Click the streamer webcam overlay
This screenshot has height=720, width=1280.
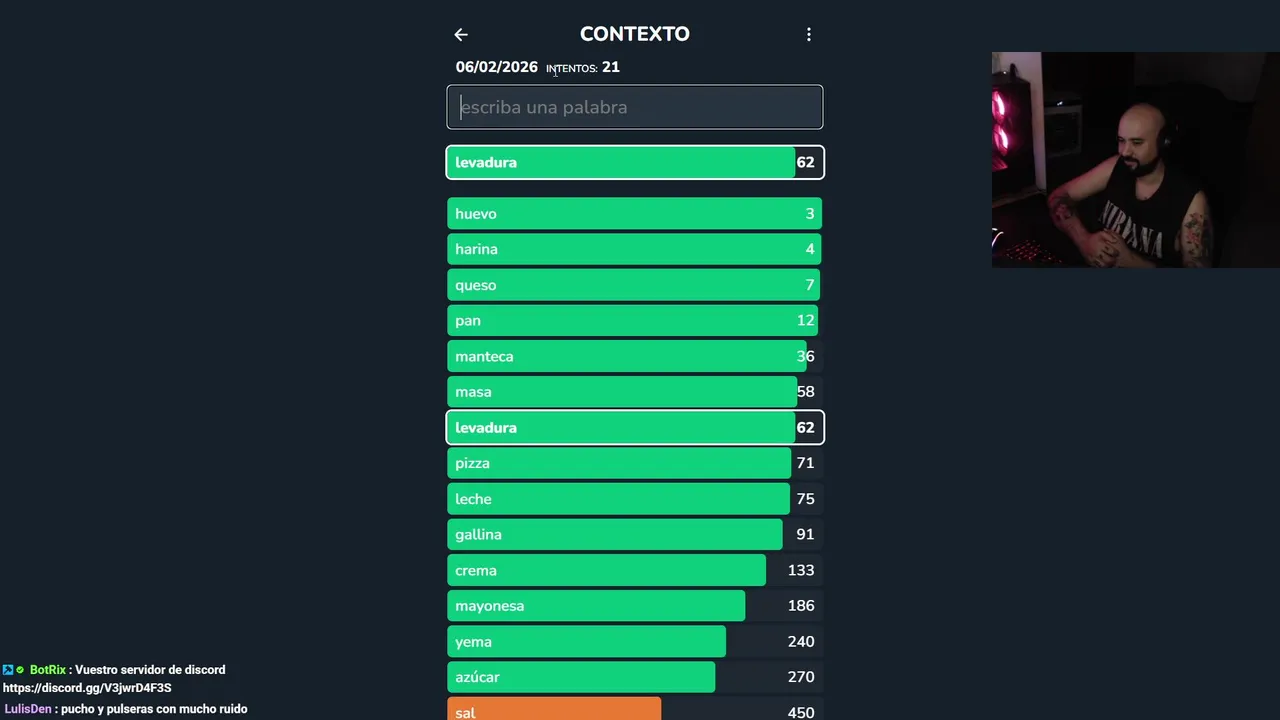pos(1135,160)
